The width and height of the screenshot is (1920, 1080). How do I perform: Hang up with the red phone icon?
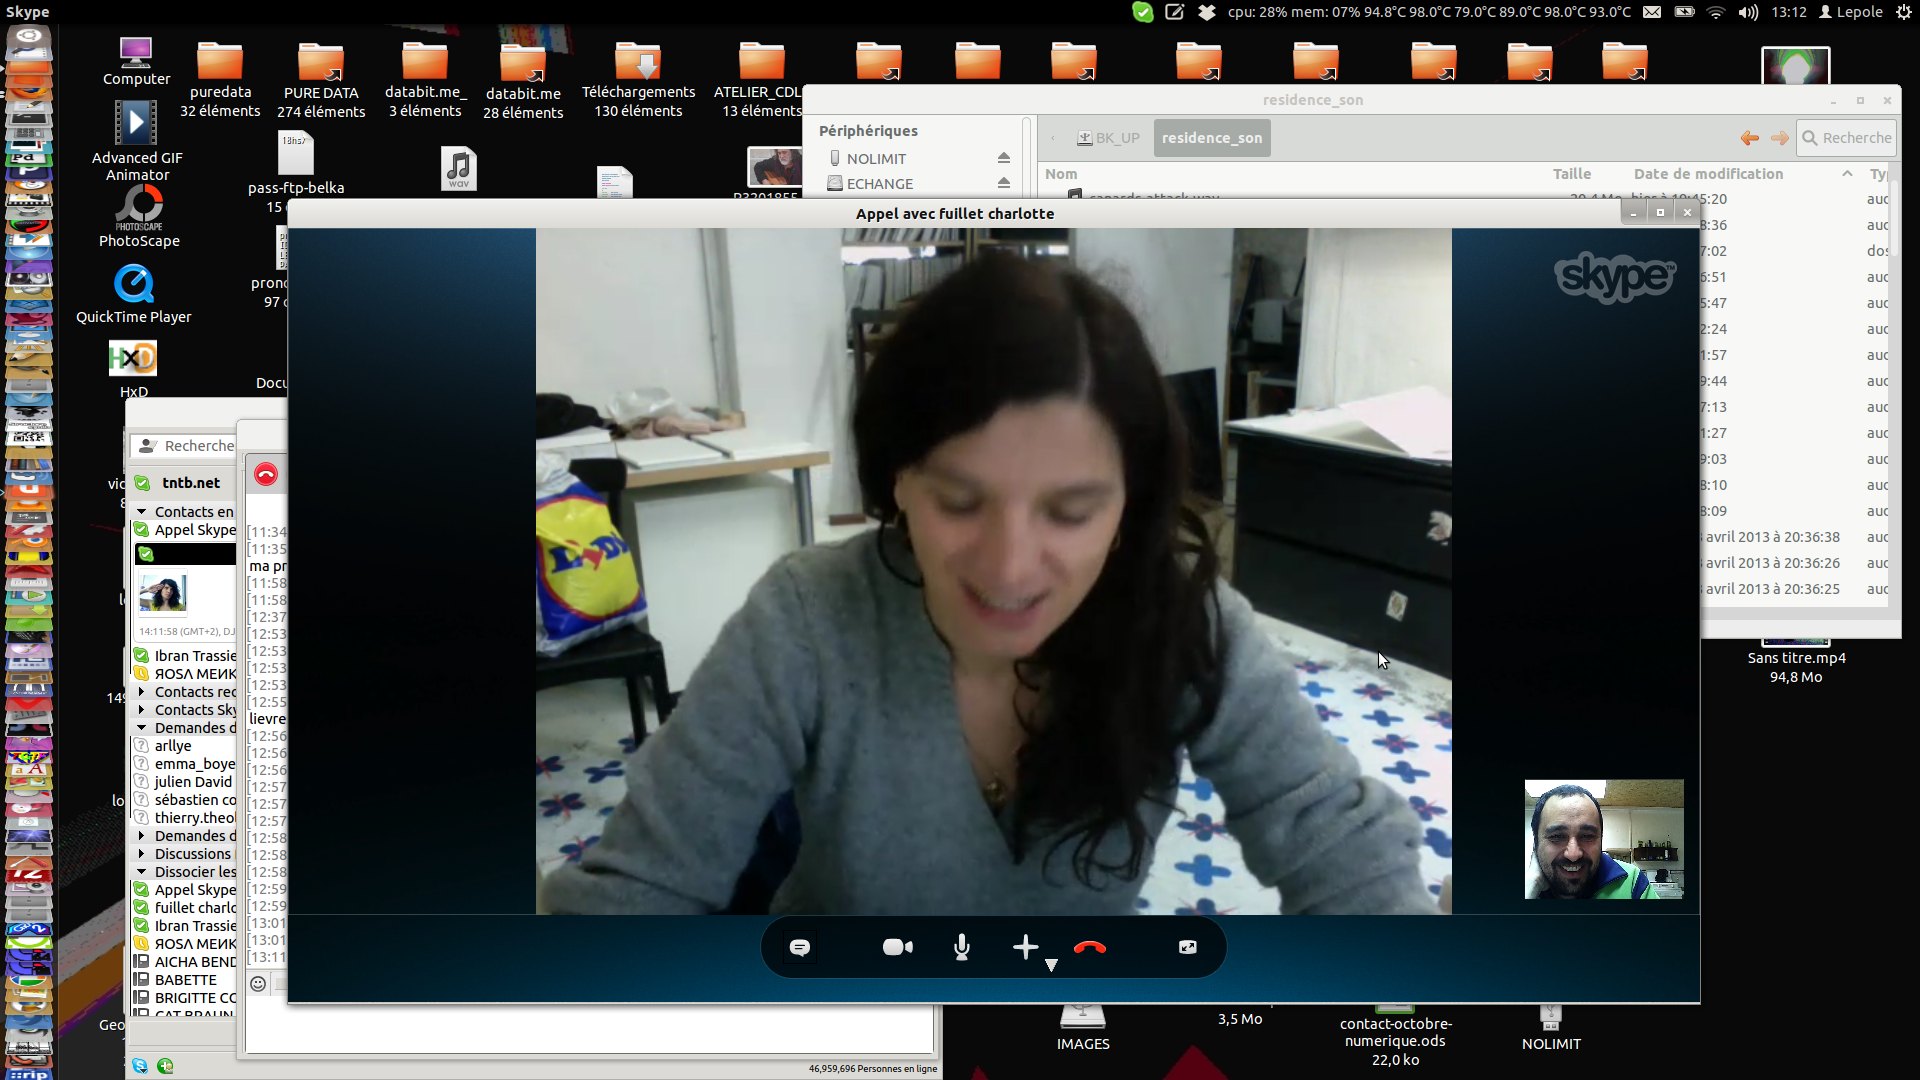[1089, 947]
